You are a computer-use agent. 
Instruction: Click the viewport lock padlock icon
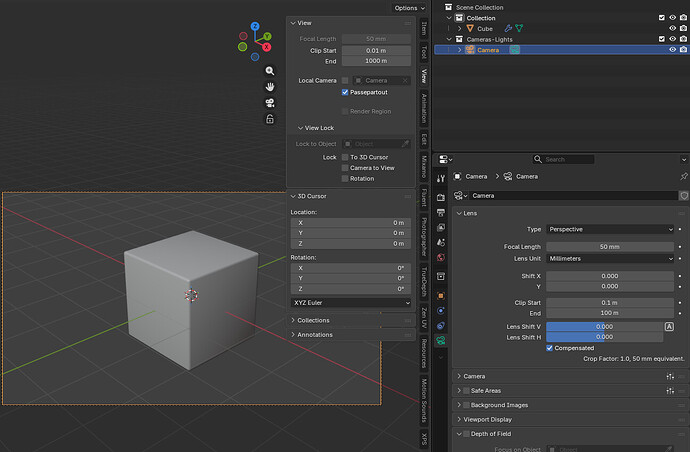[270, 119]
